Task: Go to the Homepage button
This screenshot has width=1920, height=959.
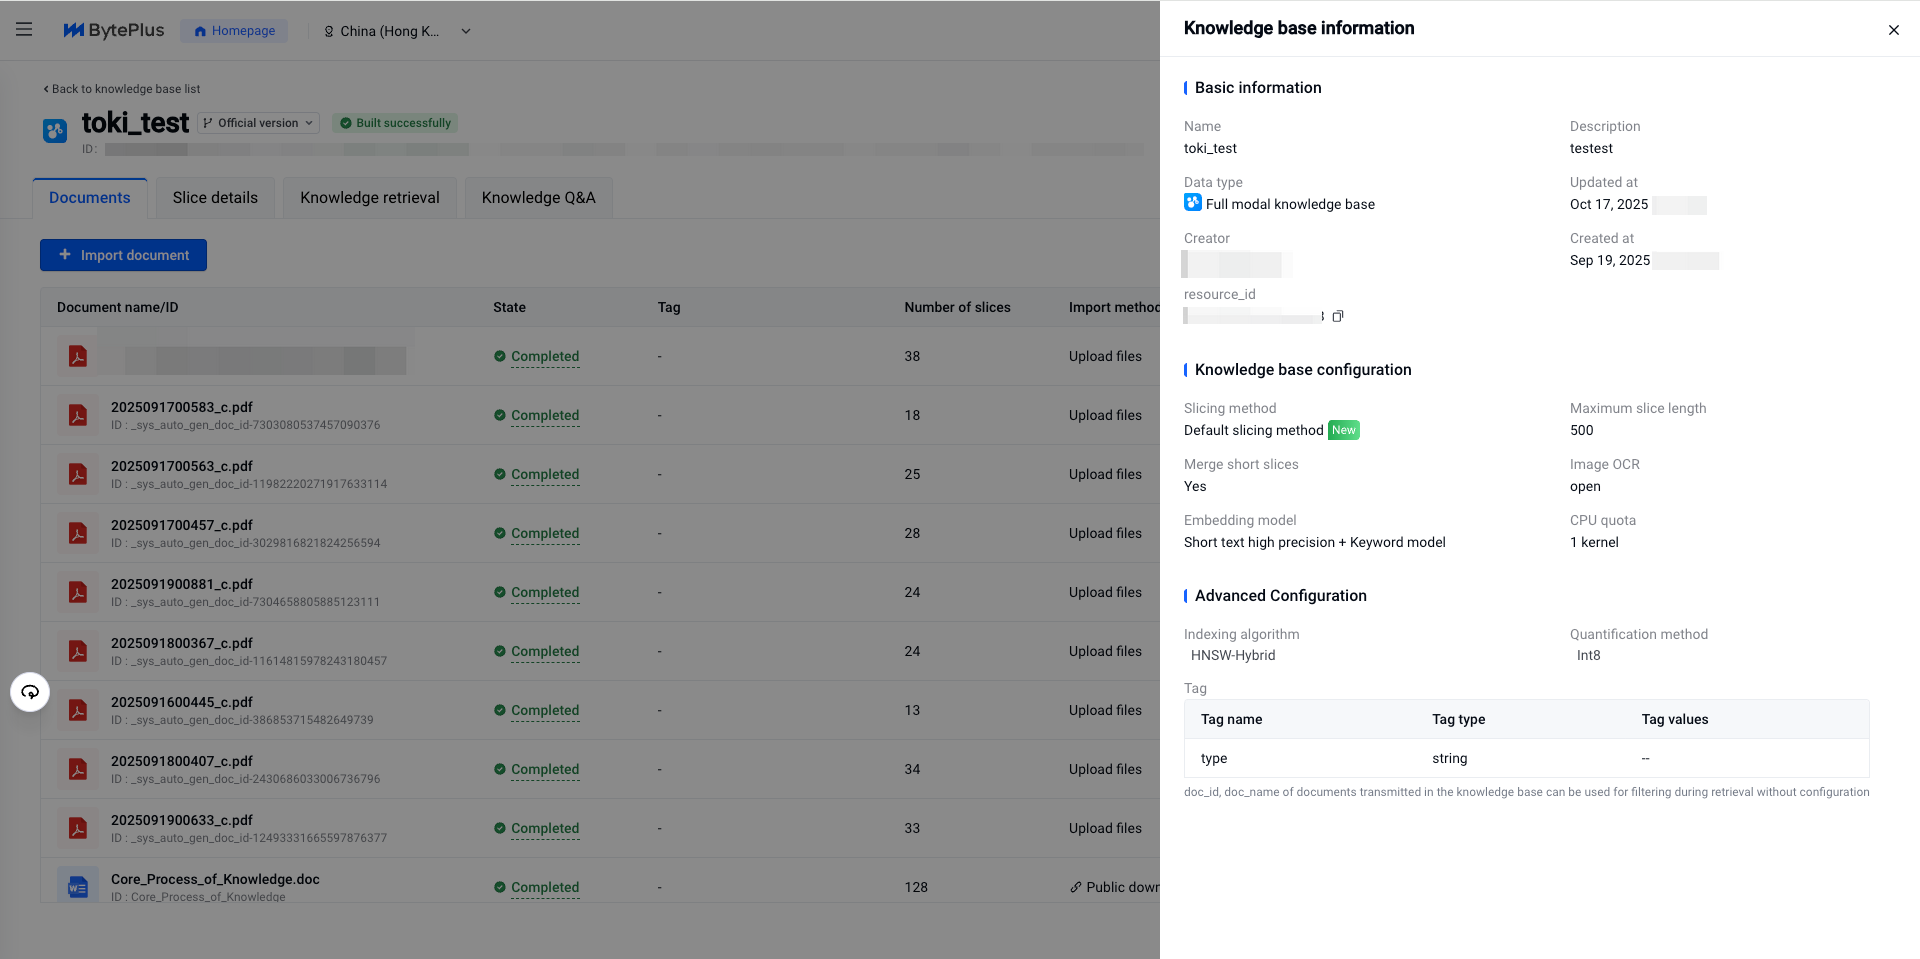Action: [x=234, y=31]
